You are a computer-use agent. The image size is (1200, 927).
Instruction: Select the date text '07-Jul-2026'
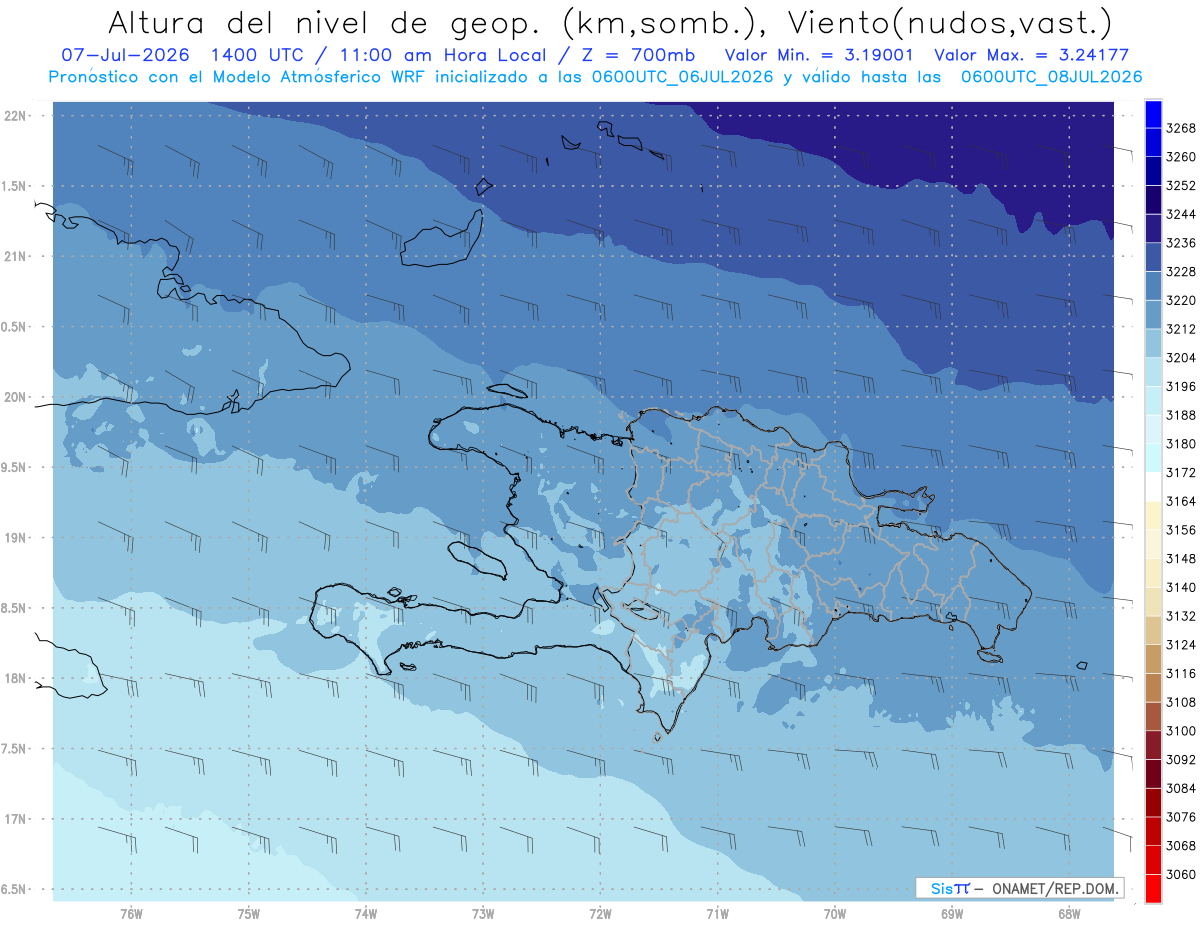click(126, 56)
